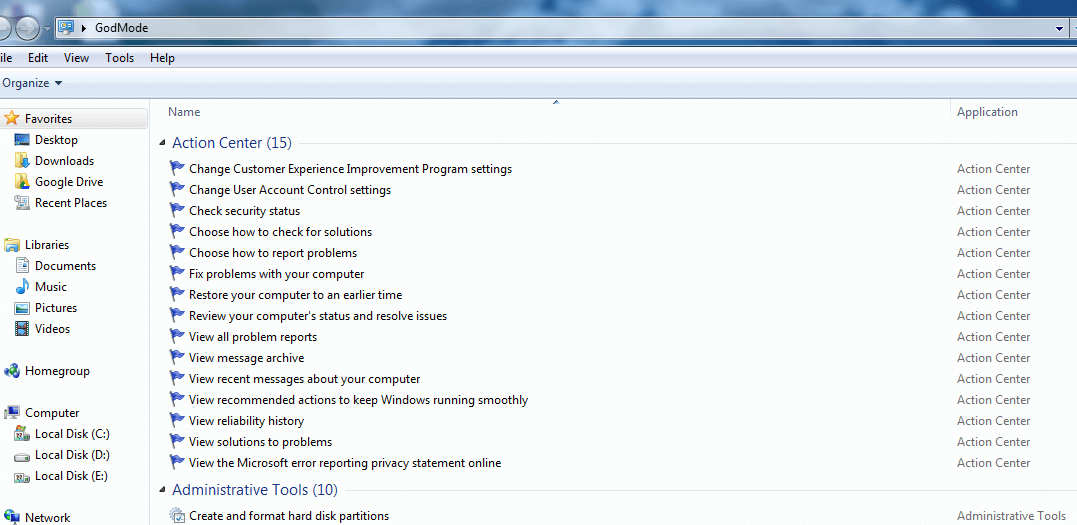Click the flag icon beside View all problem reports
This screenshot has height=525, width=1077.
point(177,337)
